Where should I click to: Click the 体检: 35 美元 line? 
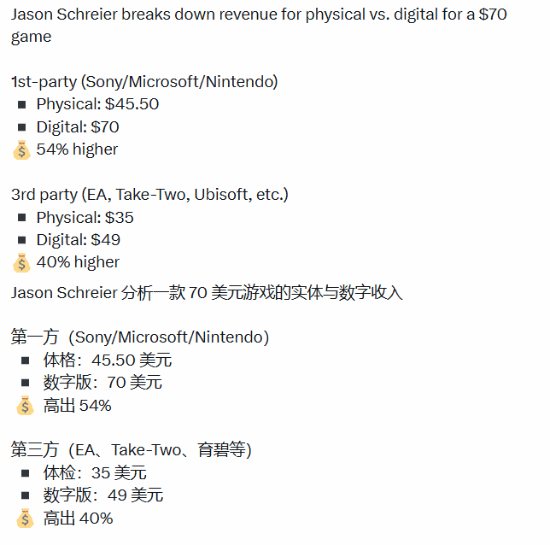(x=95, y=473)
